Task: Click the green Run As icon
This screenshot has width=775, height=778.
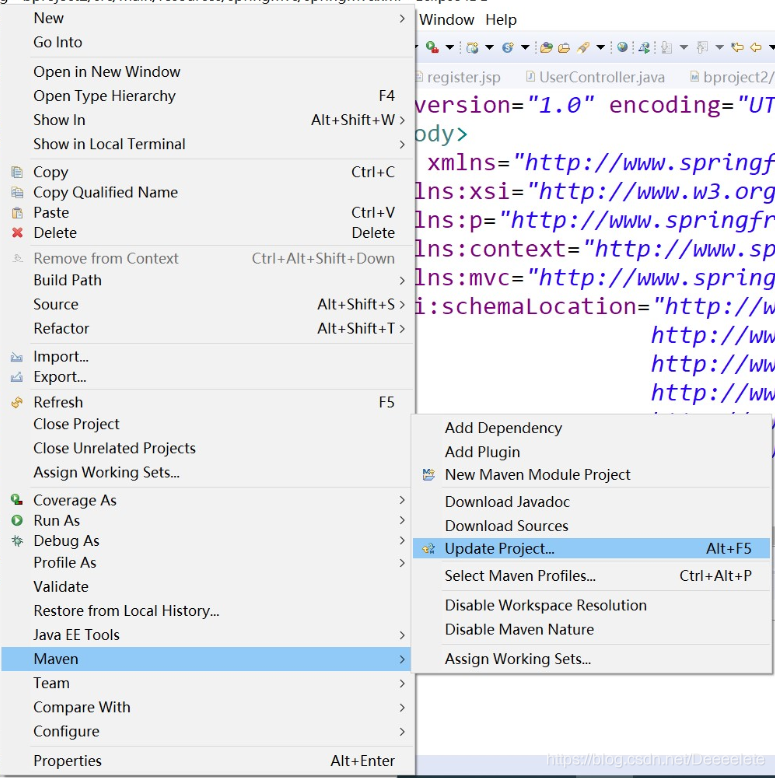Action: point(17,520)
